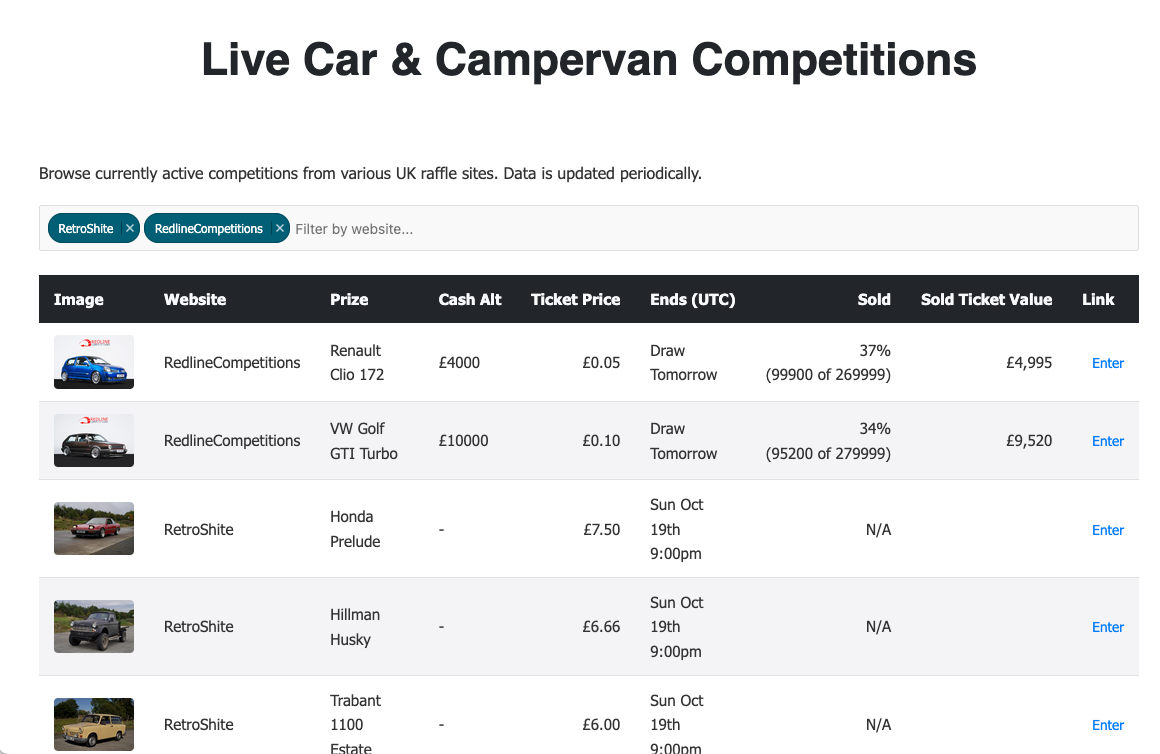Sort table by Website column header
Viewport: 1160px width, 754px height.
pyautogui.click(x=195, y=299)
